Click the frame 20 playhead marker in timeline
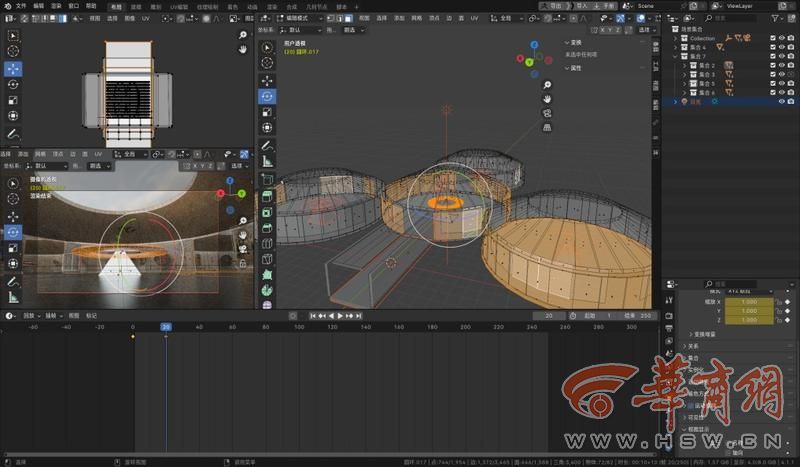Viewport: 800px width, 467px height. point(166,327)
